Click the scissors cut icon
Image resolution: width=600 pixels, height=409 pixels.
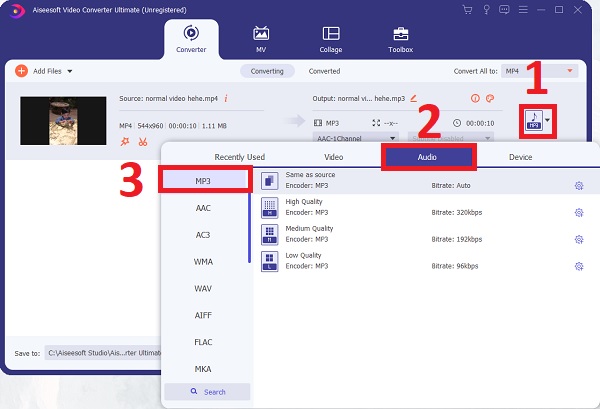[x=144, y=142]
